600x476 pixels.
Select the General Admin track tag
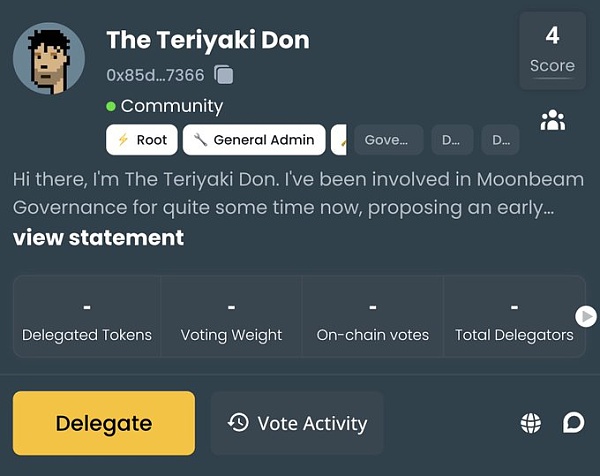tap(254, 140)
